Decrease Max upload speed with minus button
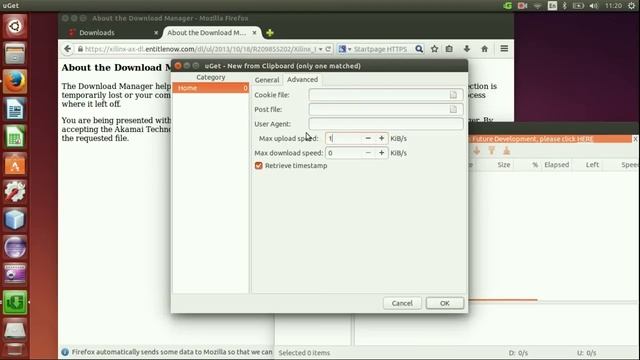This screenshot has height=360, width=640. [368, 138]
